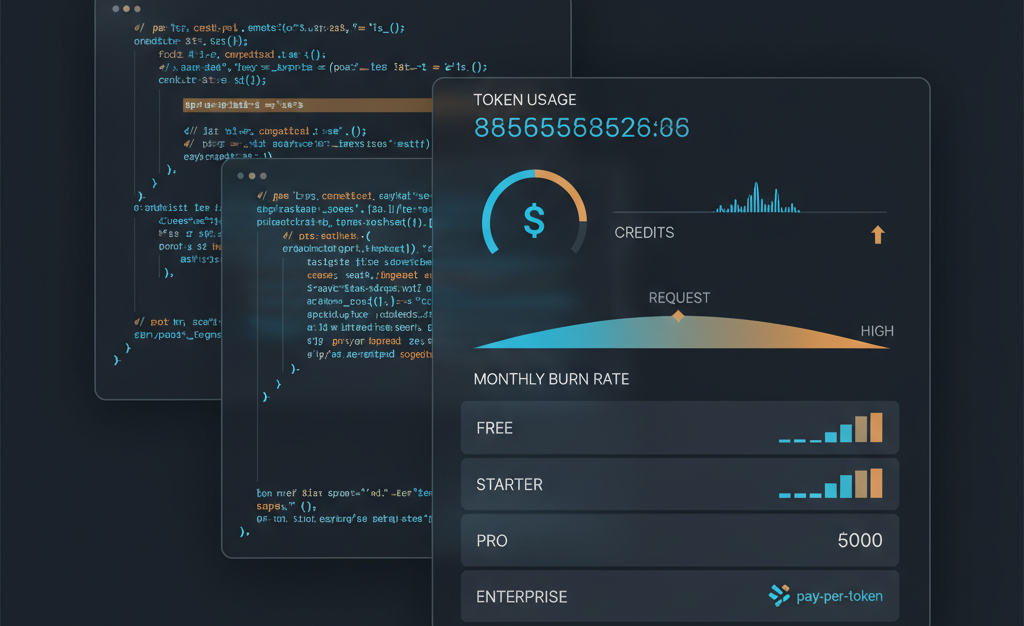
Task: Click the pay-per-token logo icon
Action: click(x=778, y=595)
